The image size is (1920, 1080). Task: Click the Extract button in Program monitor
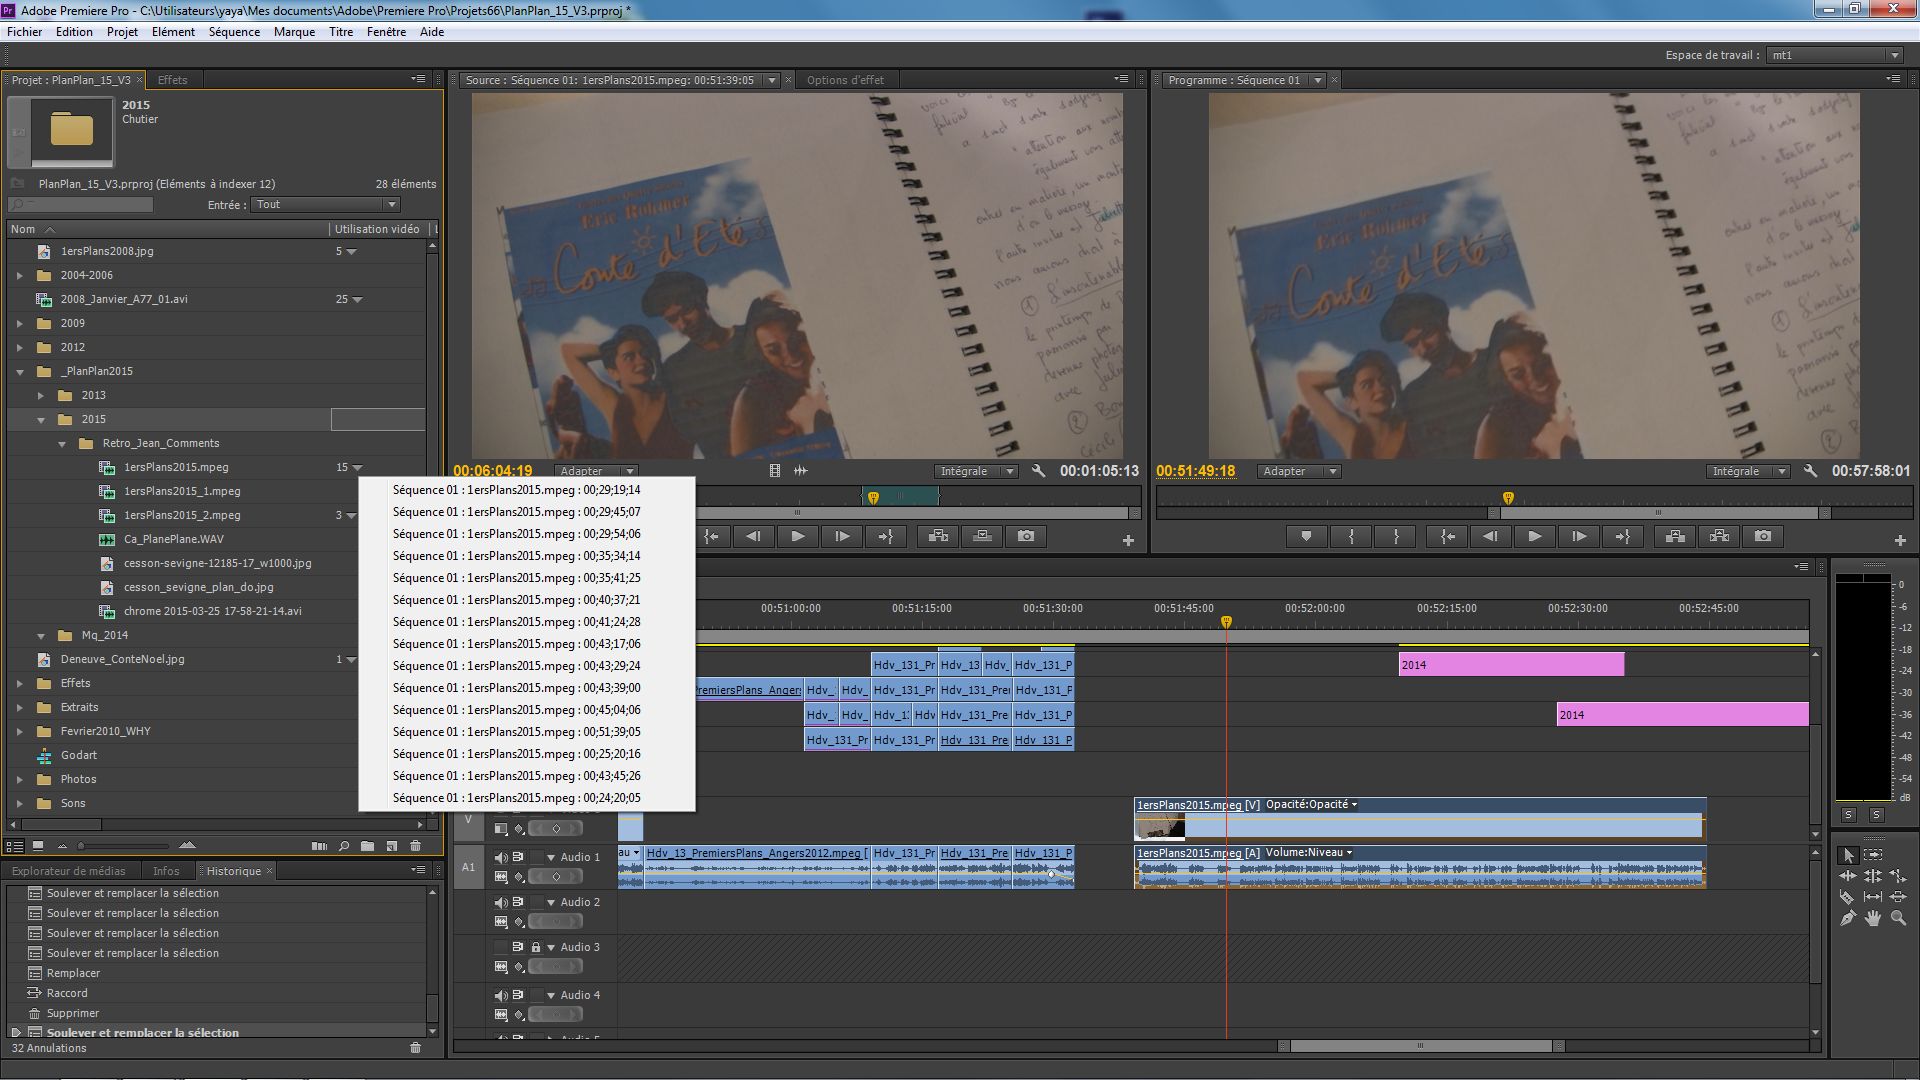[1719, 536]
